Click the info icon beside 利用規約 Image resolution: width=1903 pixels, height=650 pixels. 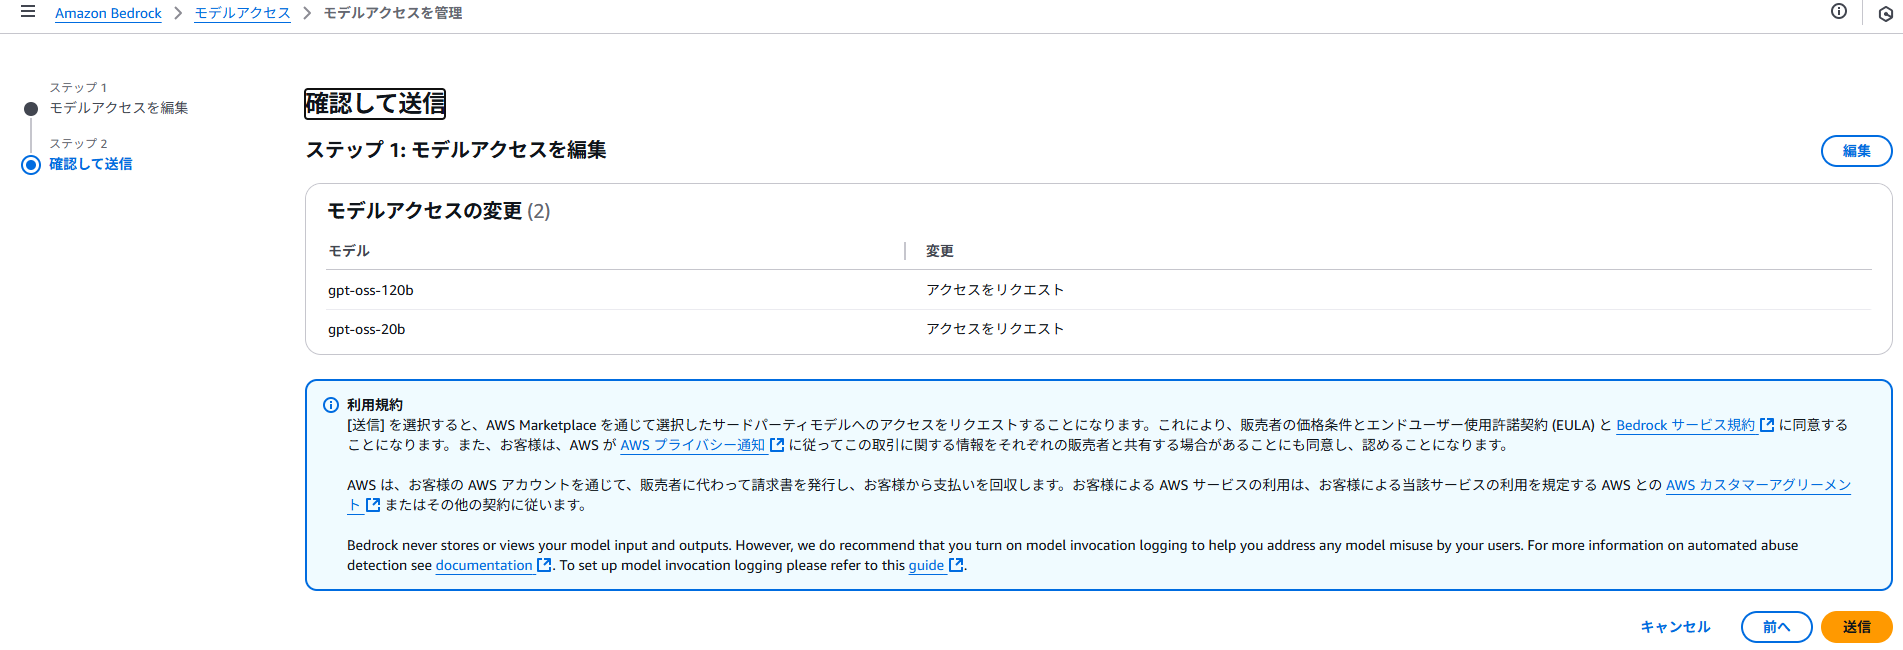331,405
